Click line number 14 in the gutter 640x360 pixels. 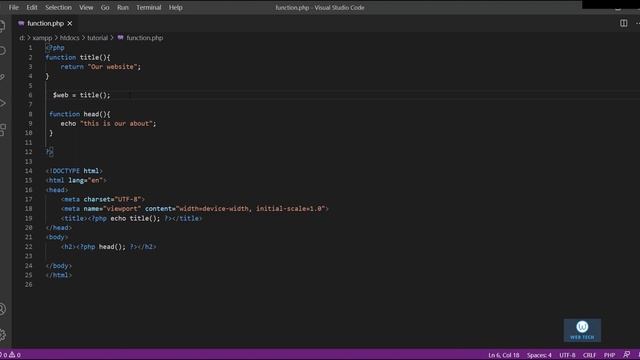click(28, 171)
